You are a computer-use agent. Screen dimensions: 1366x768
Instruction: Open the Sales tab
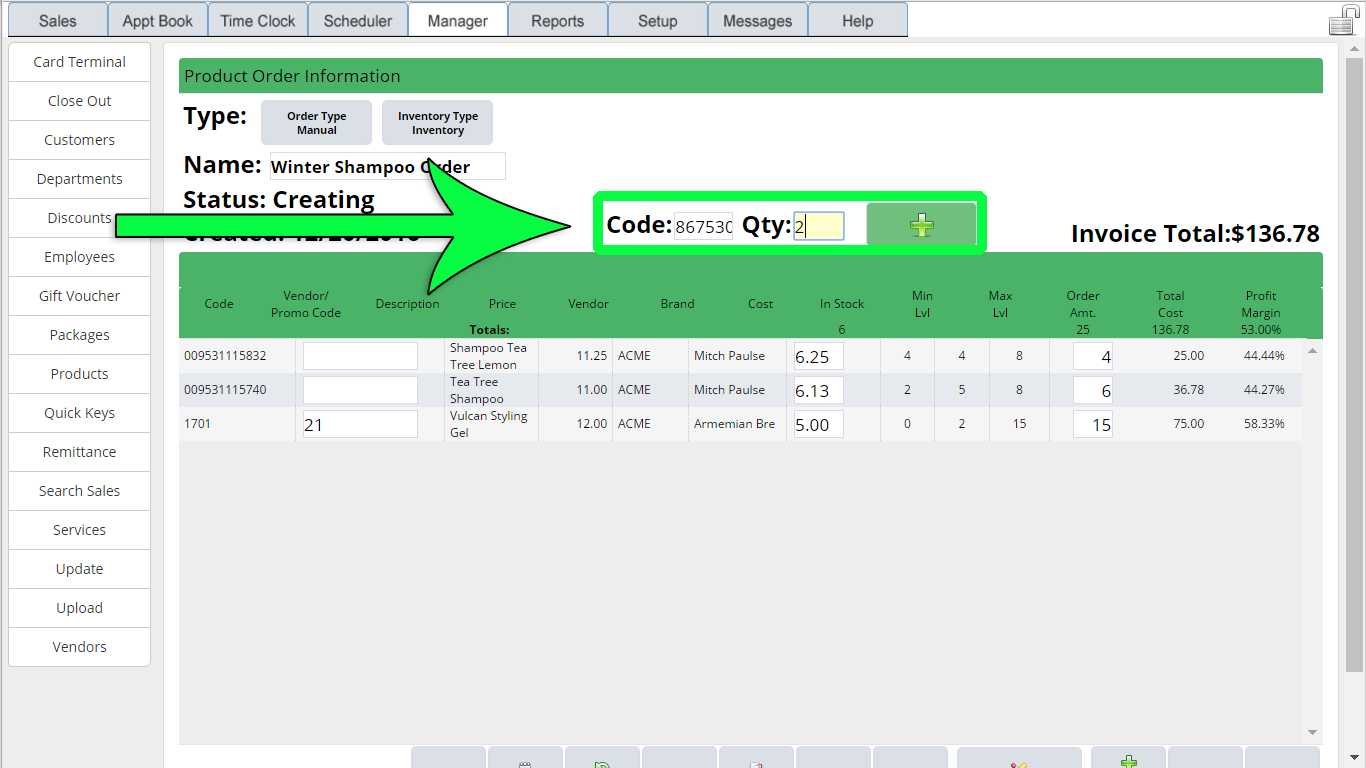(x=57, y=21)
